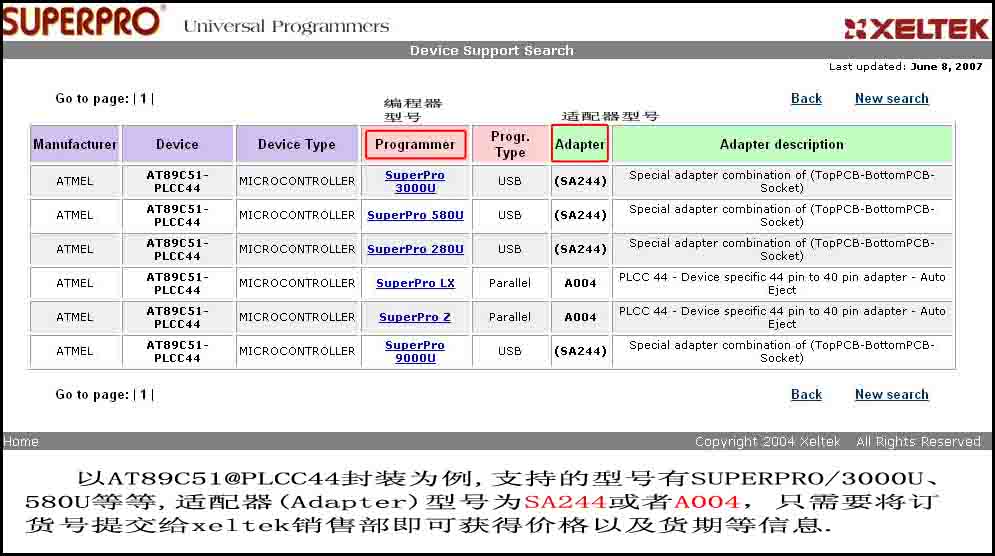This screenshot has width=995, height=556.
Task: Click ATMEL cell in SuperPro 580U row
Action: tap(75, 215)
